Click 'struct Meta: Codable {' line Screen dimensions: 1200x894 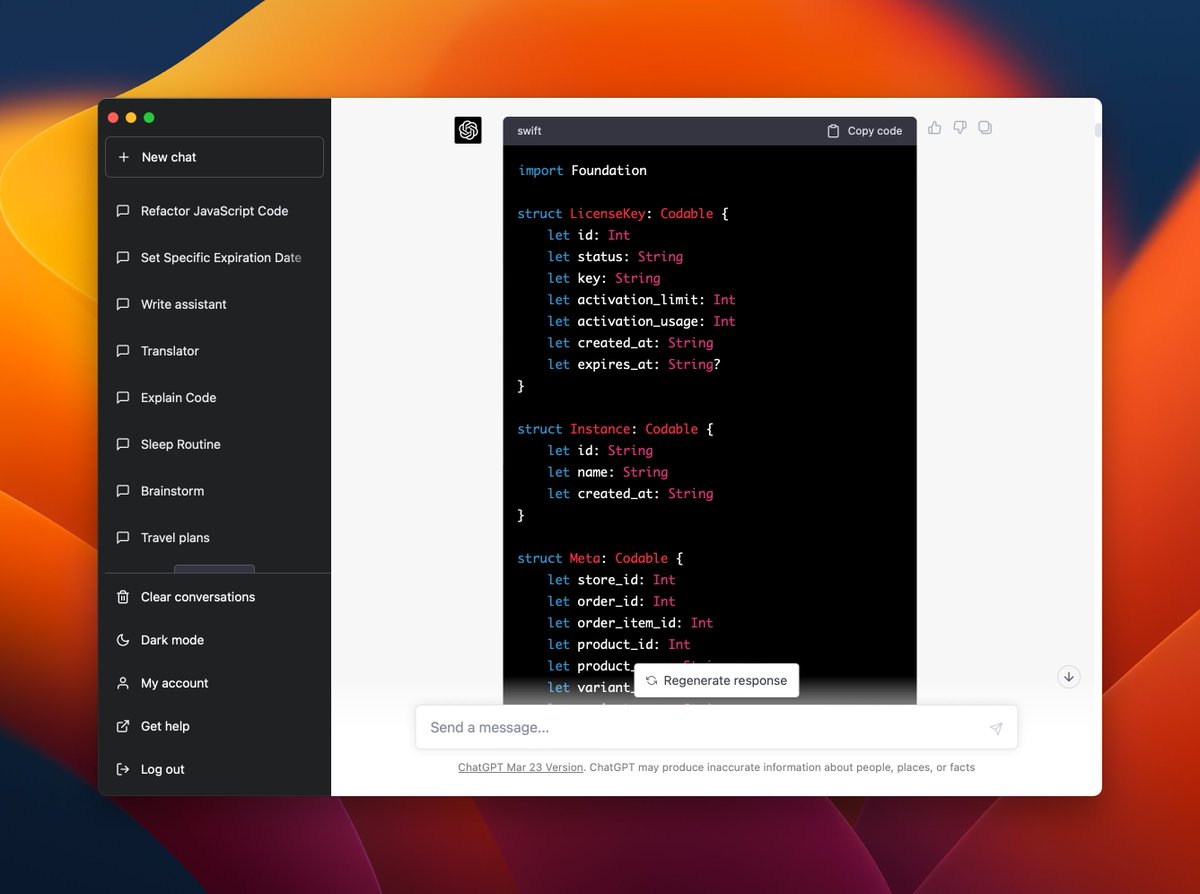tap(600, 558)
